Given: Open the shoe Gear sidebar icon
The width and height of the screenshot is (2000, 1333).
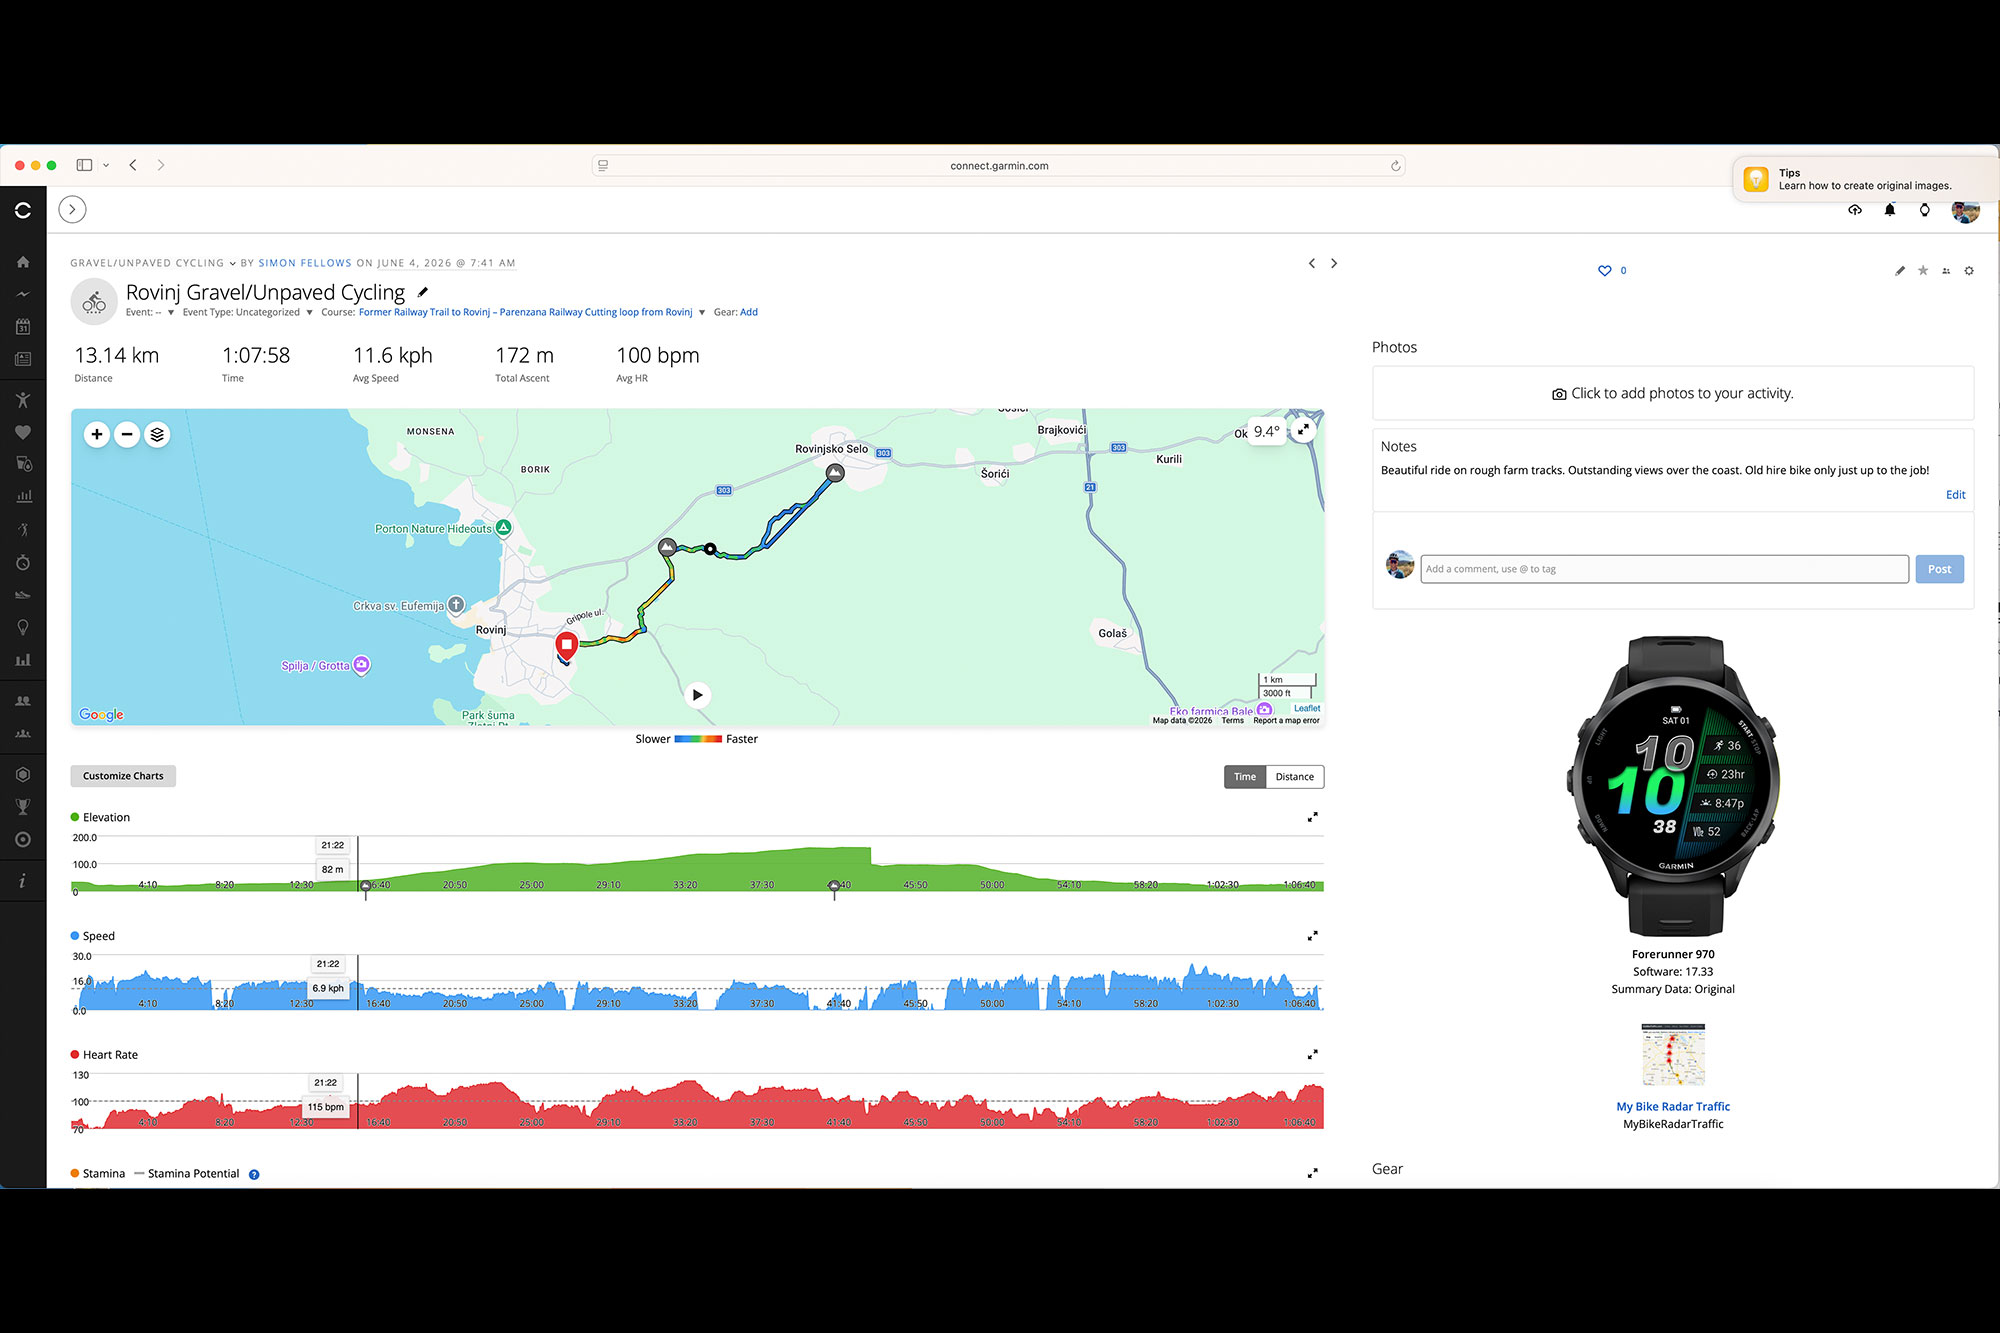Looking at the screenshot, I should (x=23, y=595).
